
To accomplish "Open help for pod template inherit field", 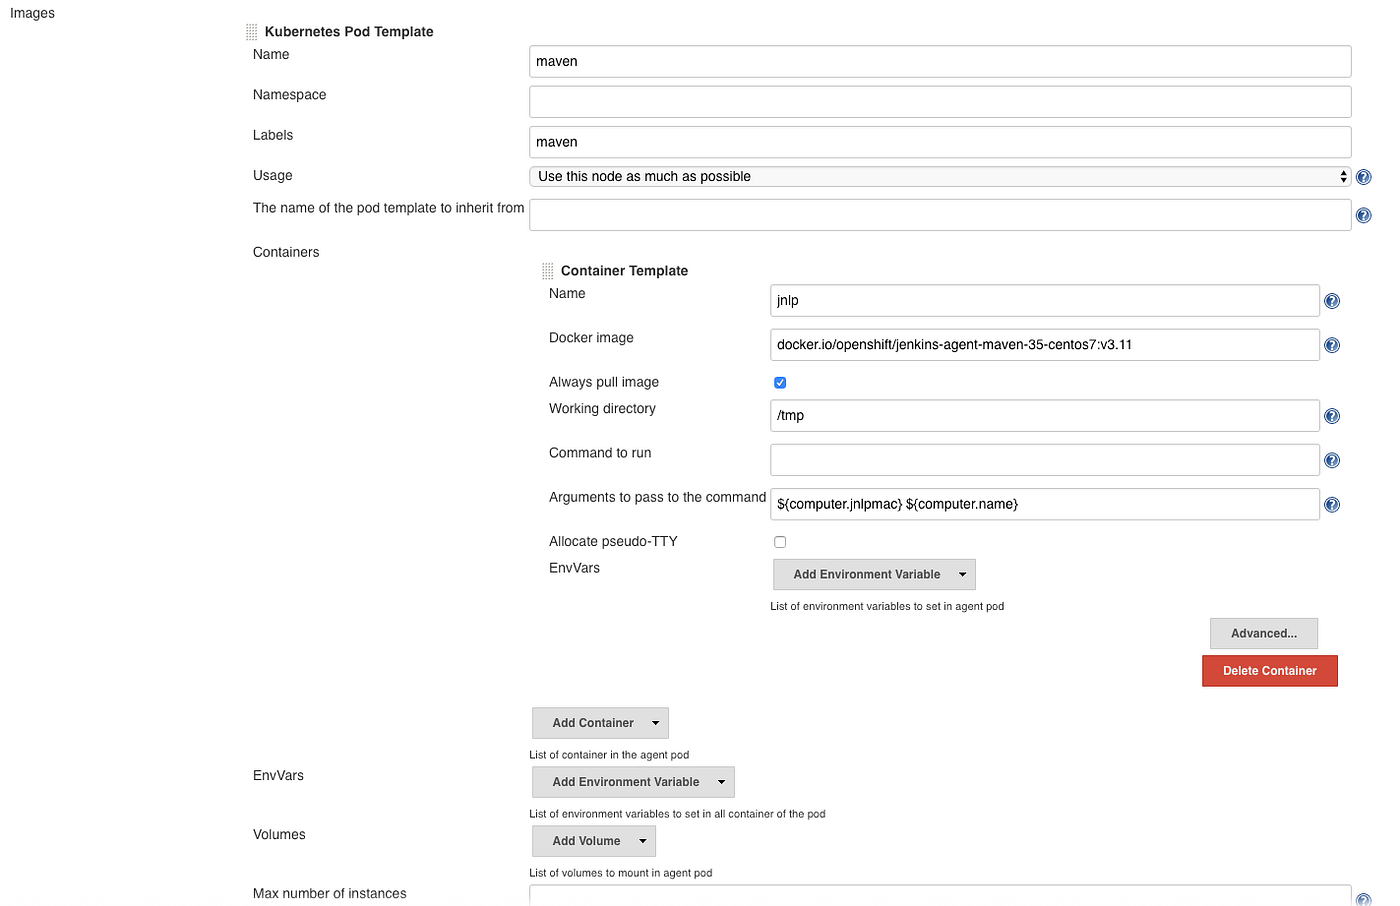I will [x=1363, y=214].
